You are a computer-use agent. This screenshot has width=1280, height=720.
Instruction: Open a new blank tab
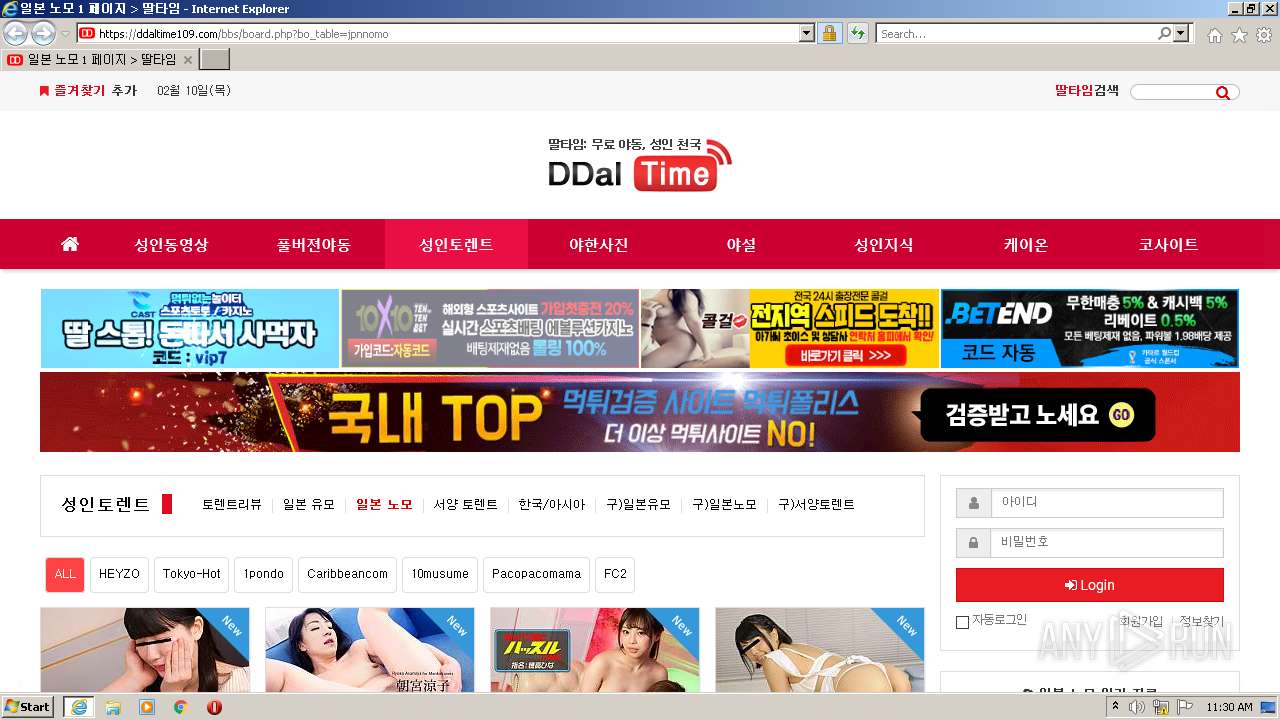(215, 60)
